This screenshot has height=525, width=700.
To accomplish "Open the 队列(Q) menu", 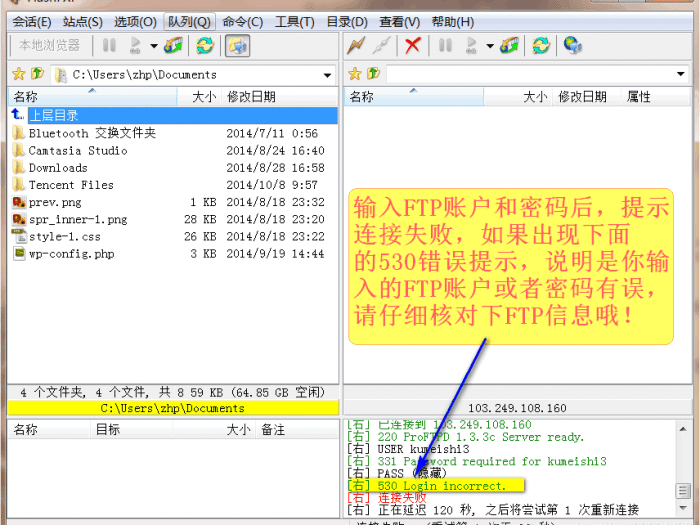I will tap(189, 21).
